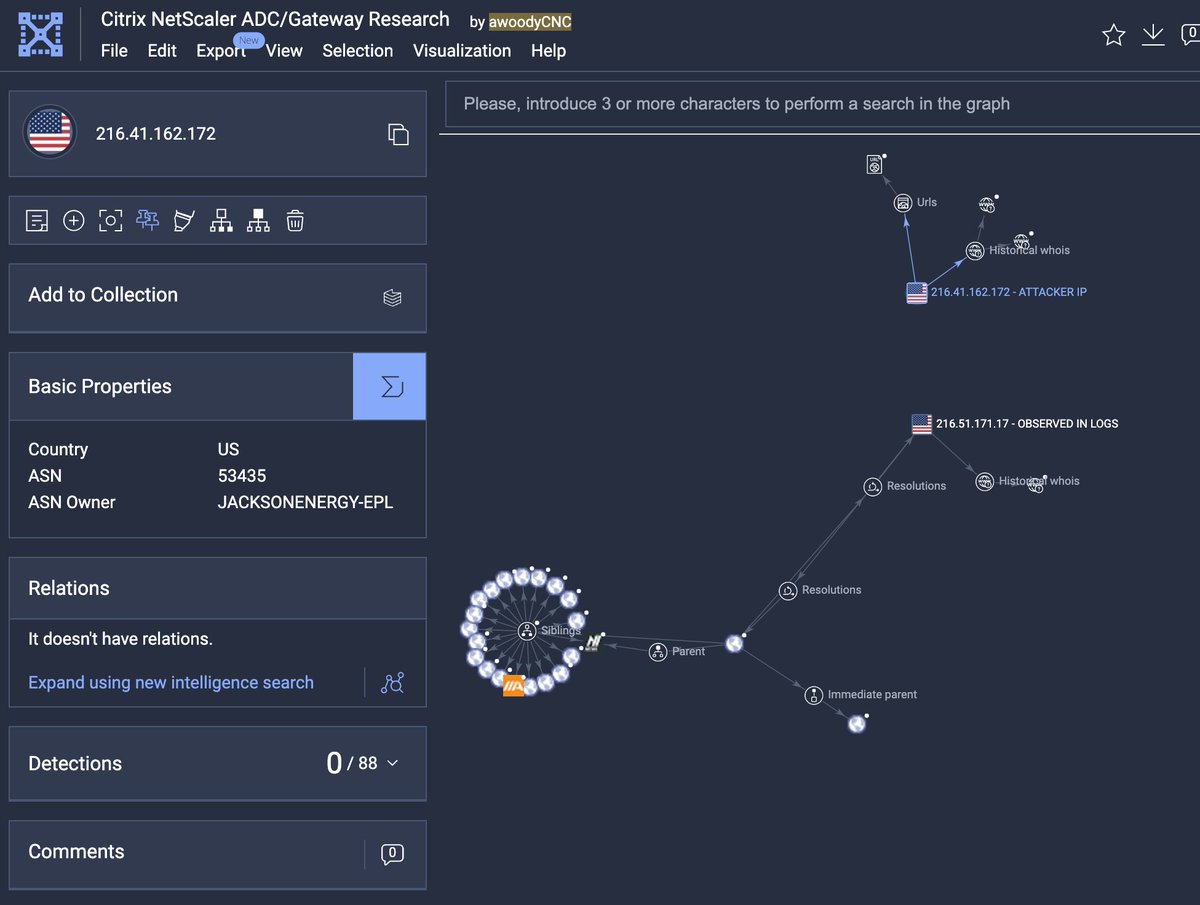Select the 216.41.162.172 - ATTACKER IP node
The width and height of the screenshot is (1200, 905).
click(916, 293)
